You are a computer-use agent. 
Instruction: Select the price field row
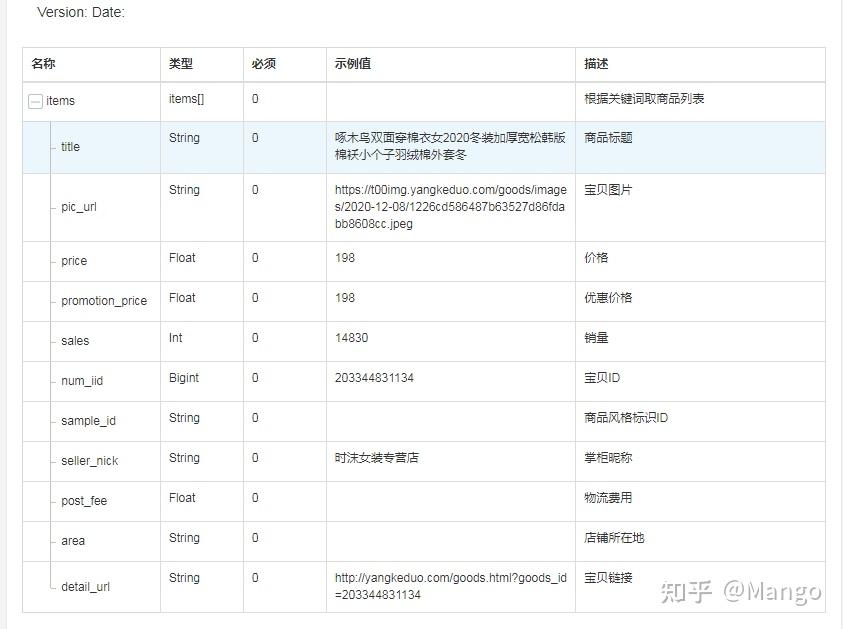73,261
